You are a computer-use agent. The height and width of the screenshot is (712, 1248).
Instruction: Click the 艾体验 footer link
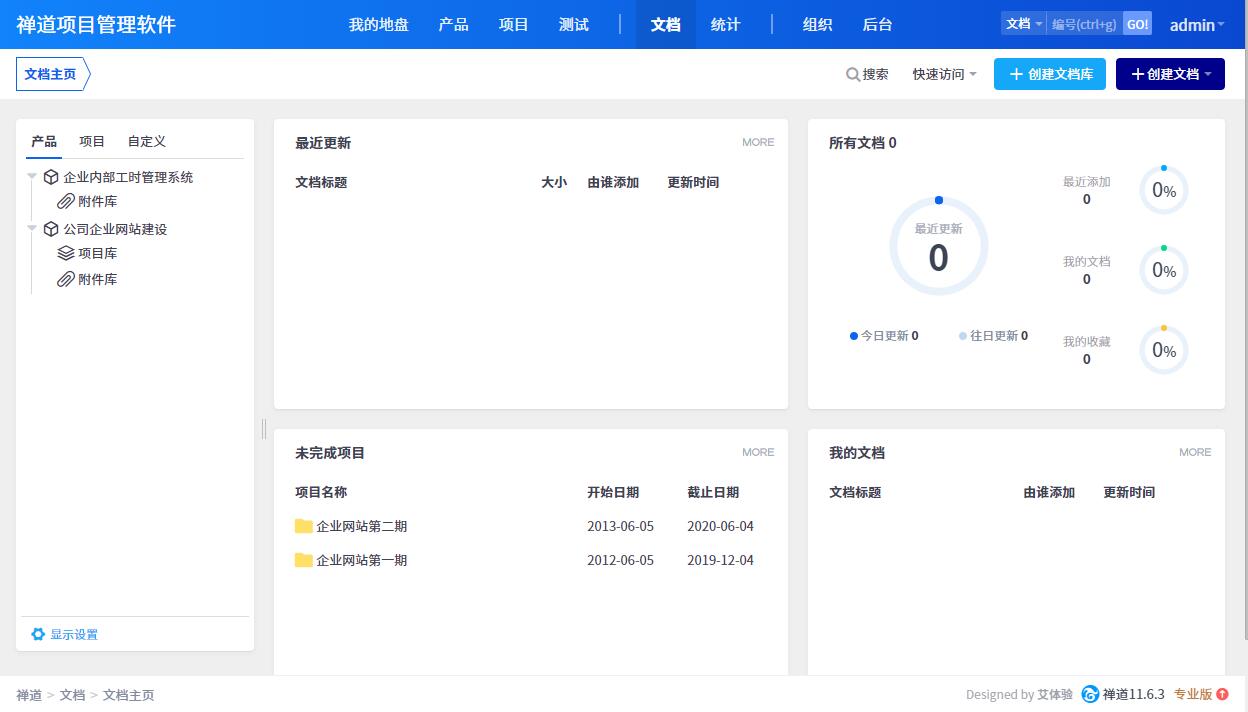pyautogui.click(x=1055, y=694)
